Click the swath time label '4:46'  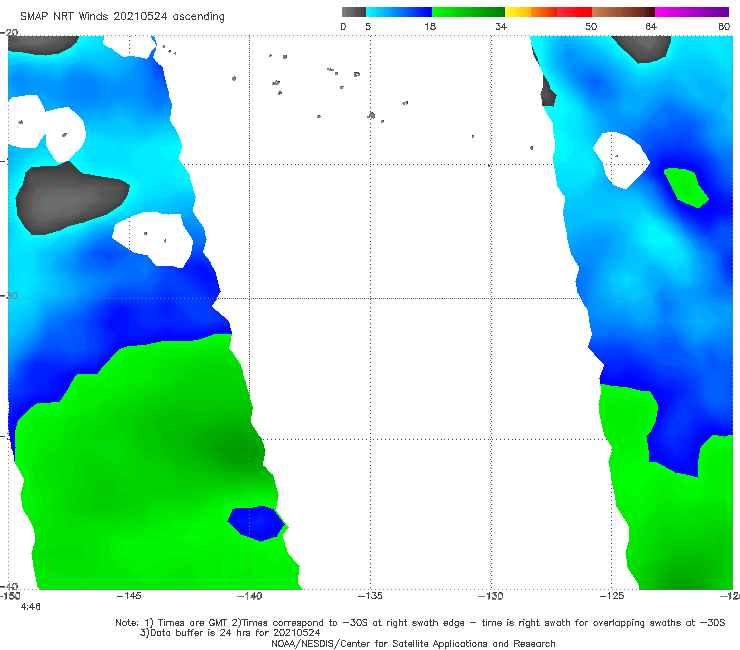coord(31,607)
